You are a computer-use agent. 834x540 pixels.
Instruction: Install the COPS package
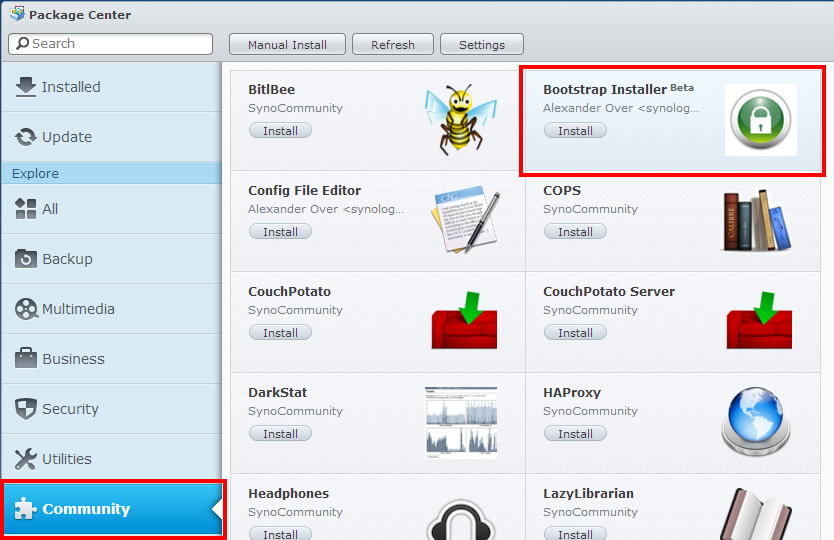pyautogui.click(x=575, y=231)
